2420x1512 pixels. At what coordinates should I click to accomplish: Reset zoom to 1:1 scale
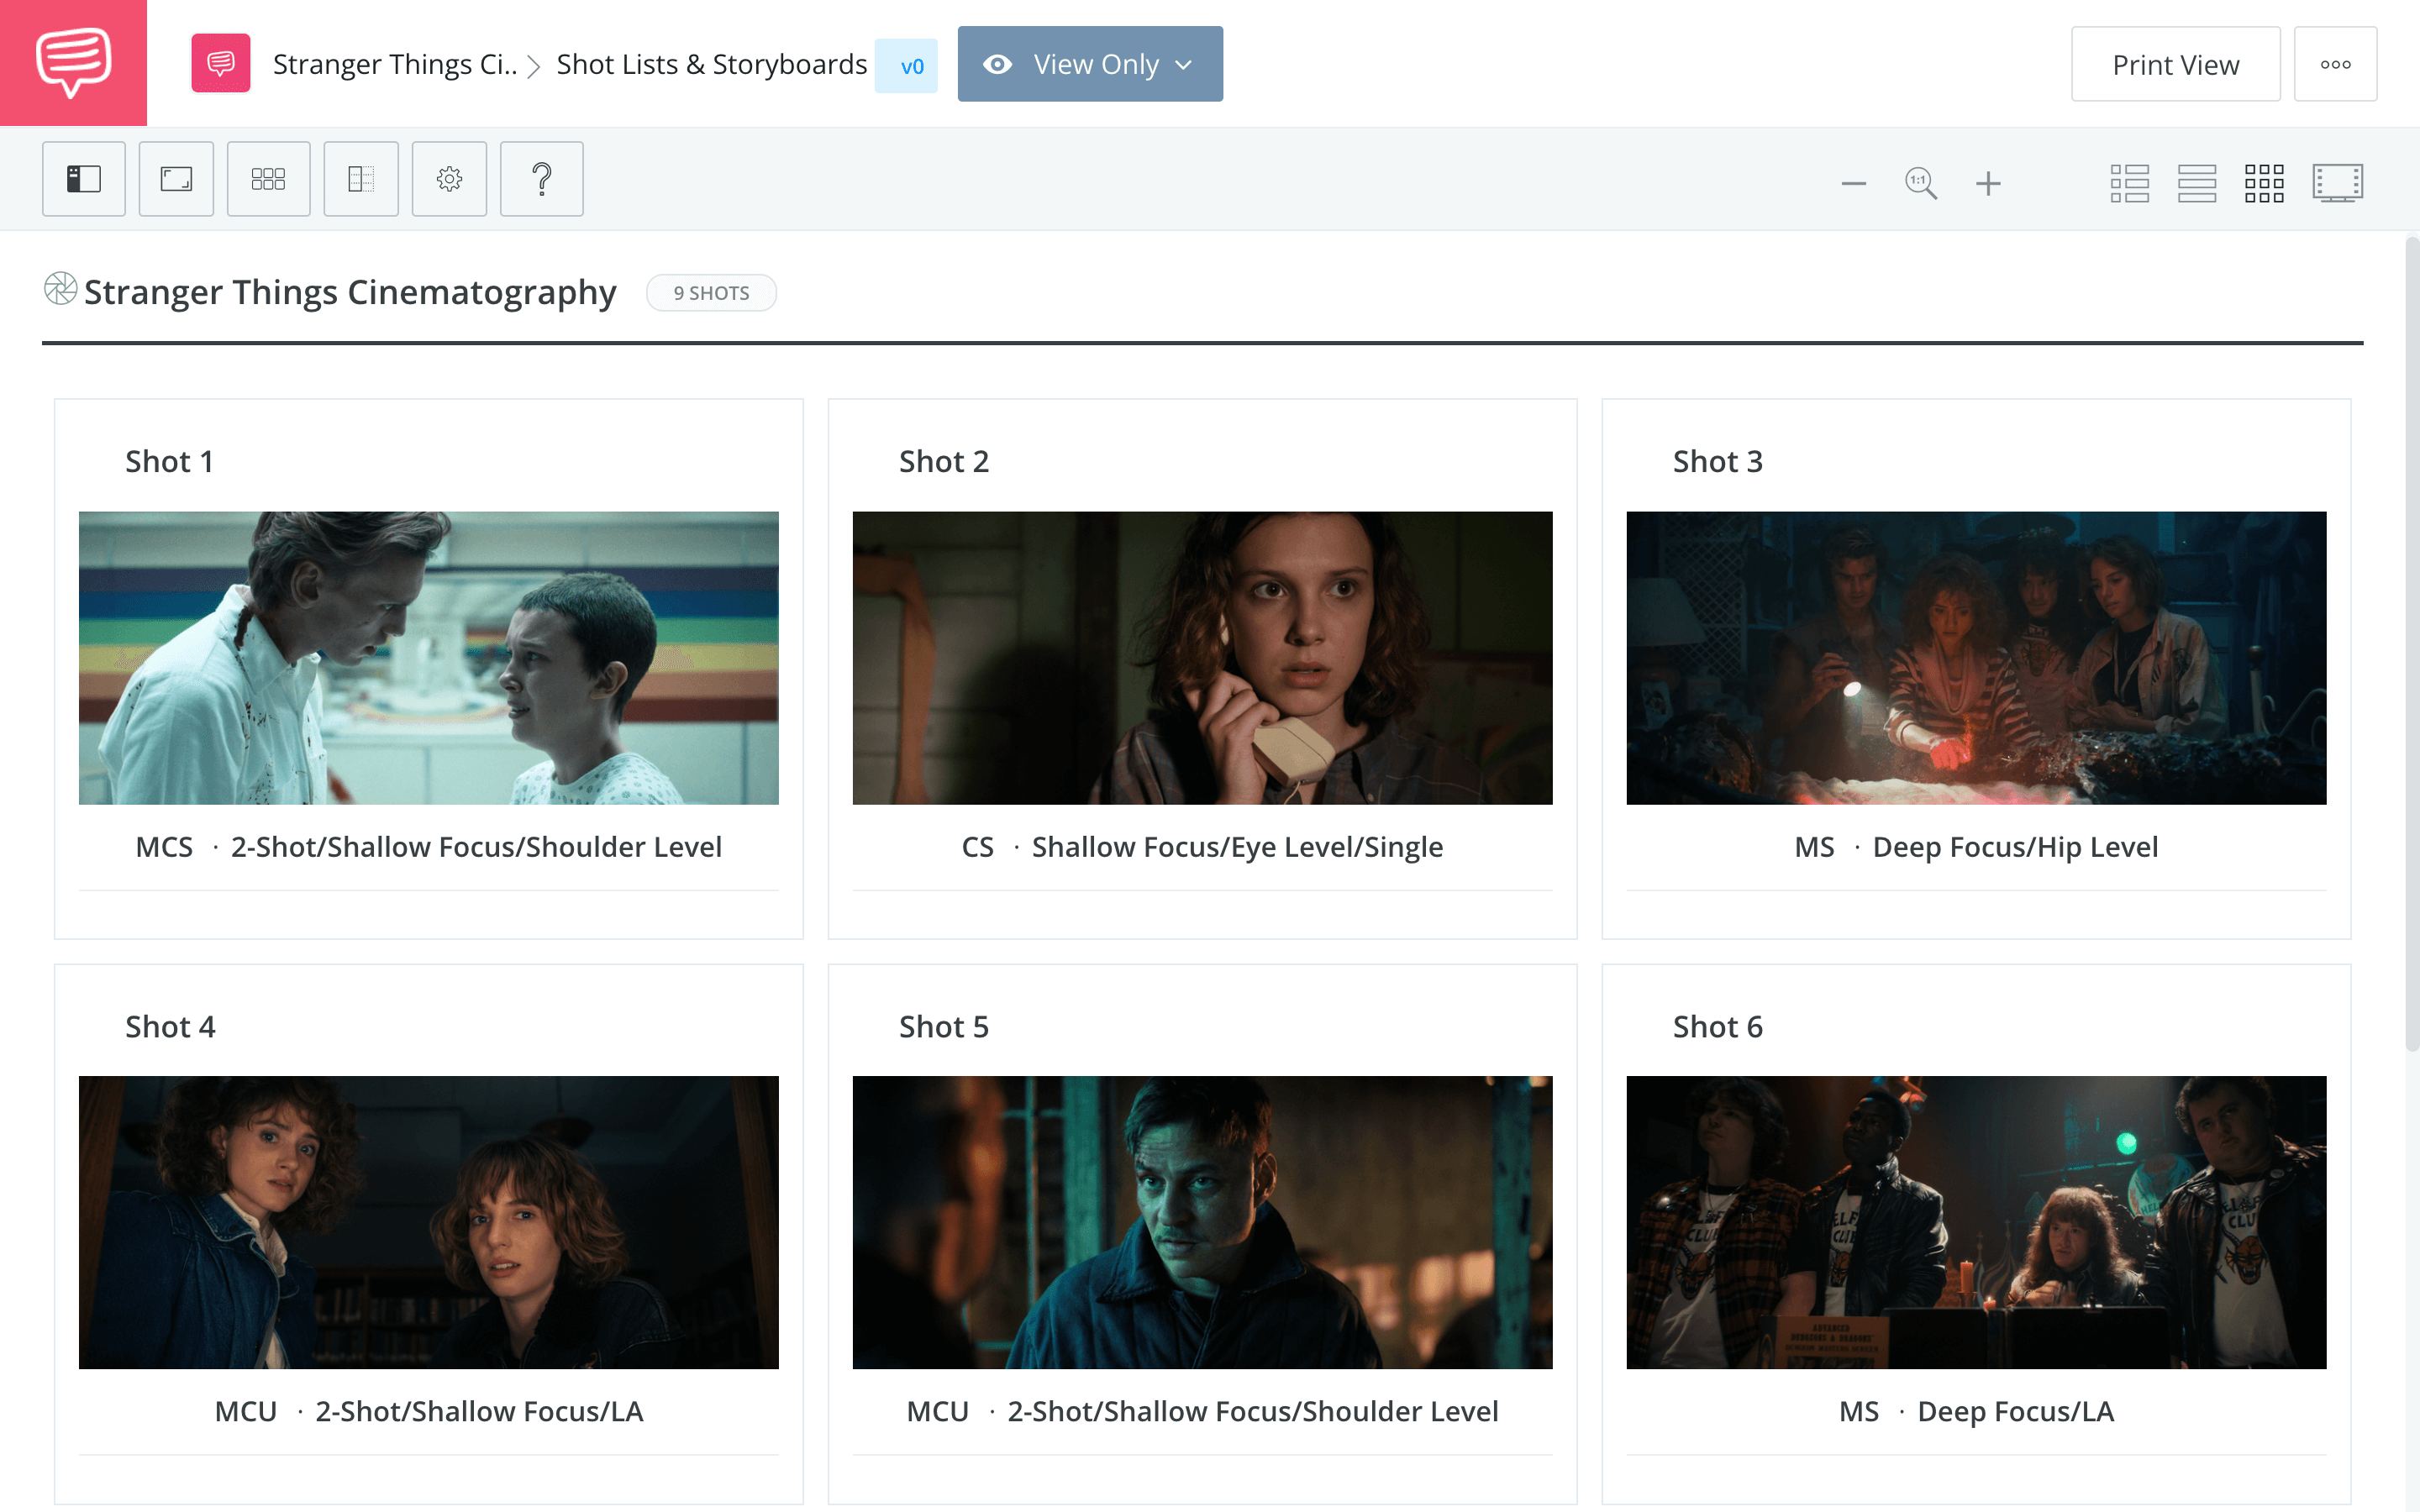click(1921, 183)
